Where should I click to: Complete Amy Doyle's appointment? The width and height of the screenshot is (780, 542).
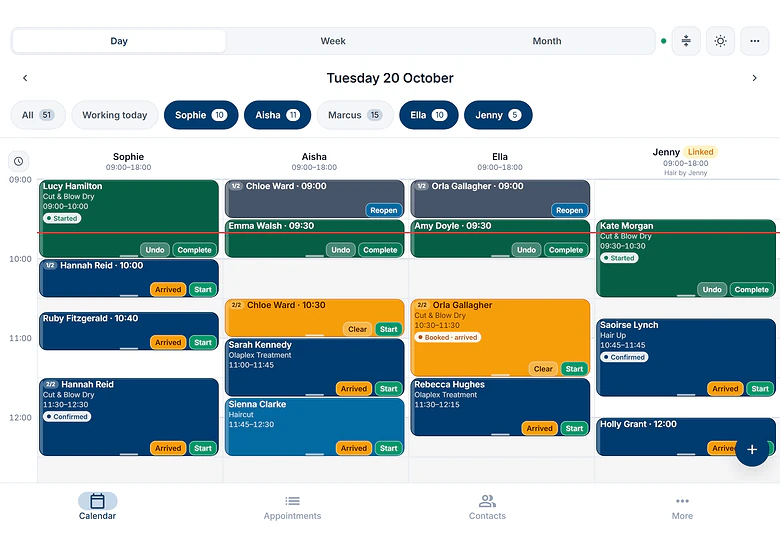566,250
